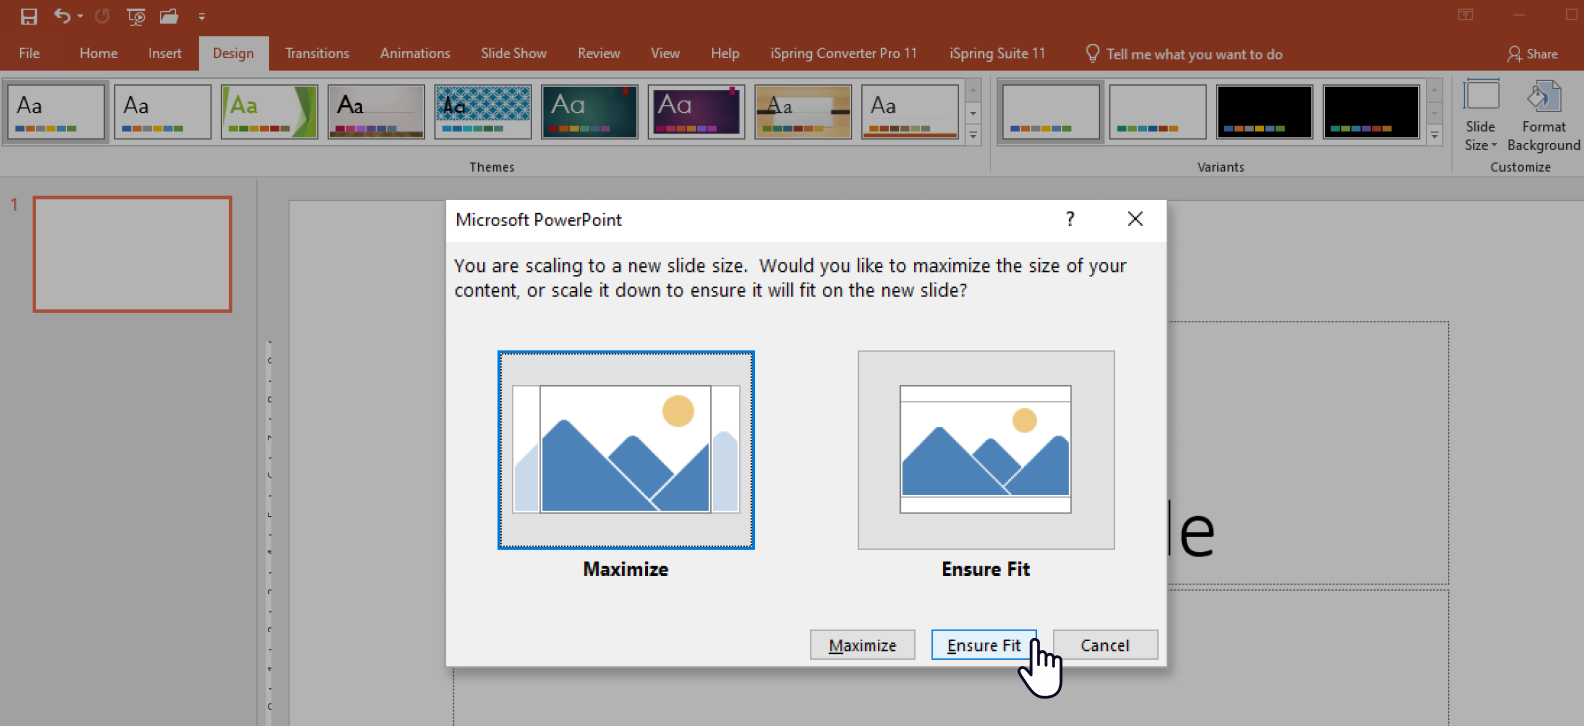Move down one row in the Themes gallery

click(x=973, y=112)
